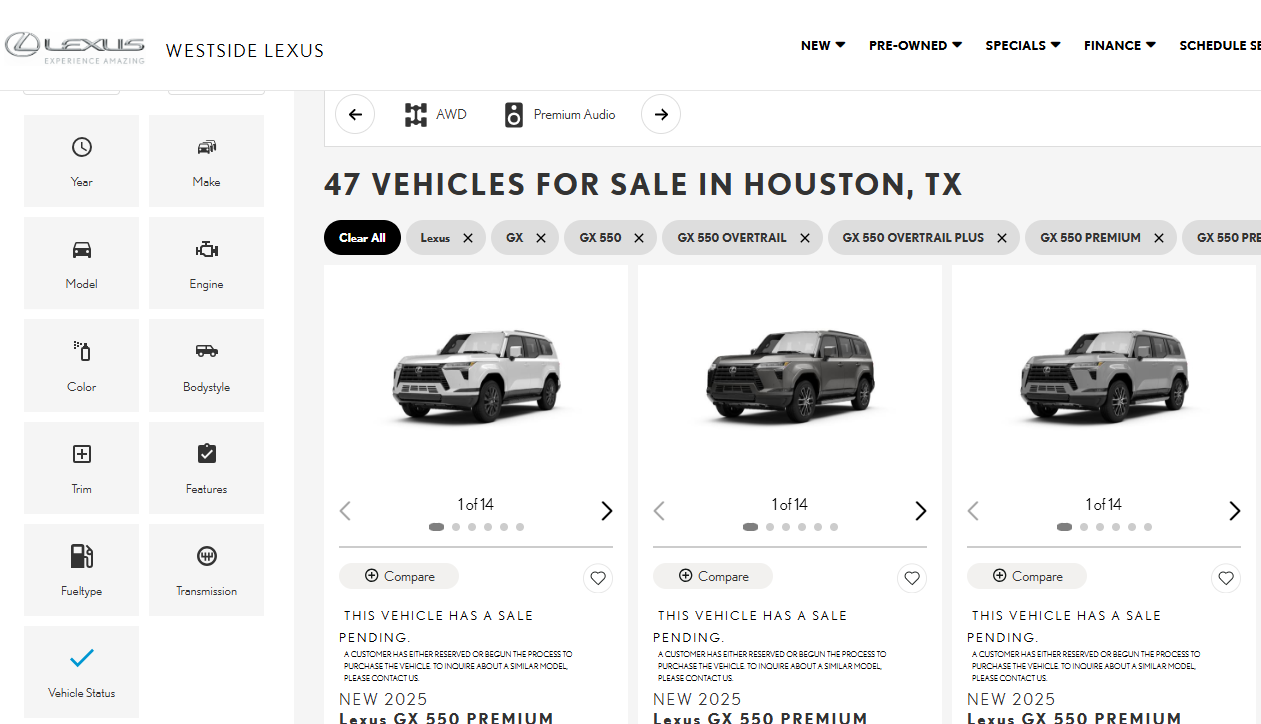This screenshot has height=724, width=1261.
Task: Expand the PRE-OWNED menu
Action: point(915,45)
